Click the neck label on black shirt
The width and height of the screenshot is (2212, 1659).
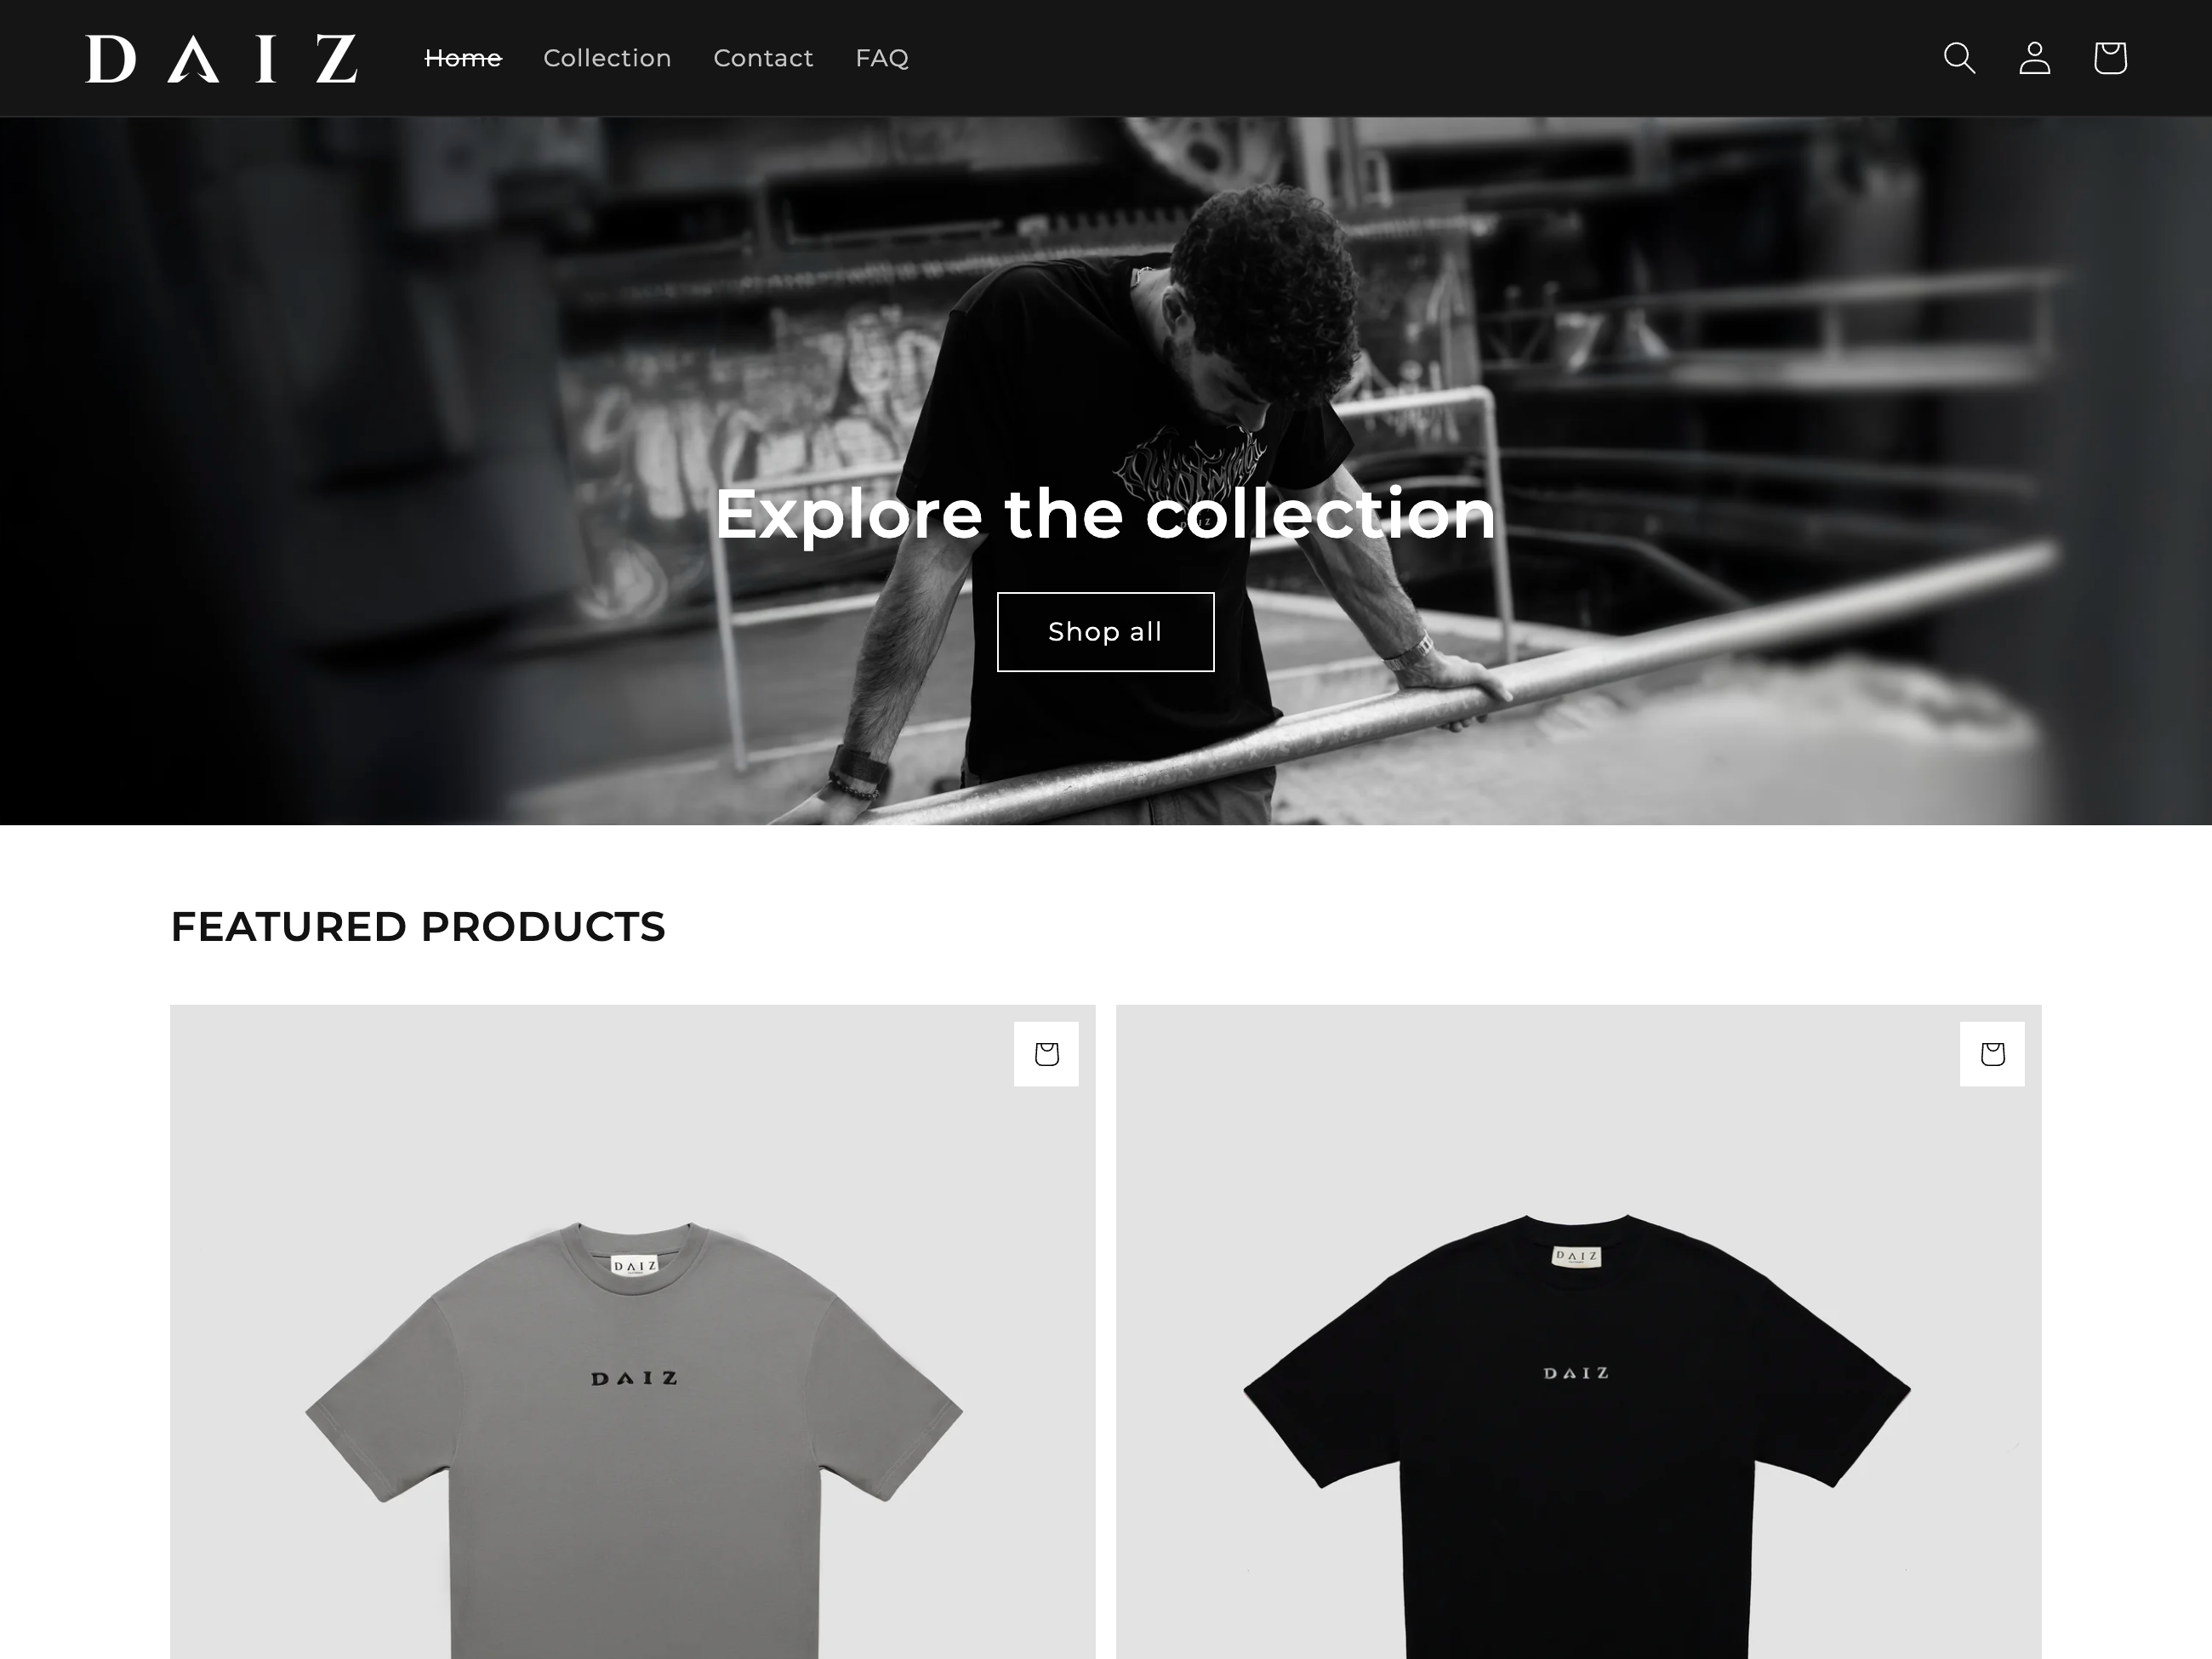click(x=1576, y=1257)
